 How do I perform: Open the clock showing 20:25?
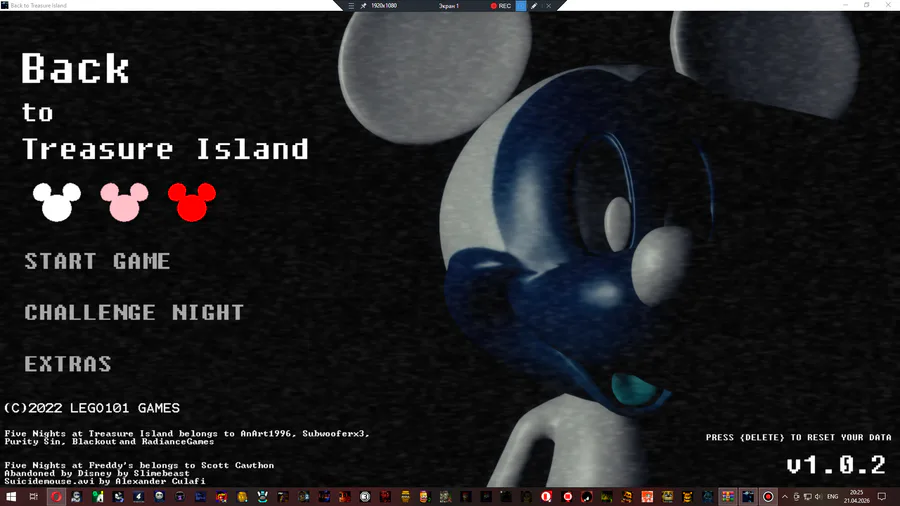[x=857, y=497]
